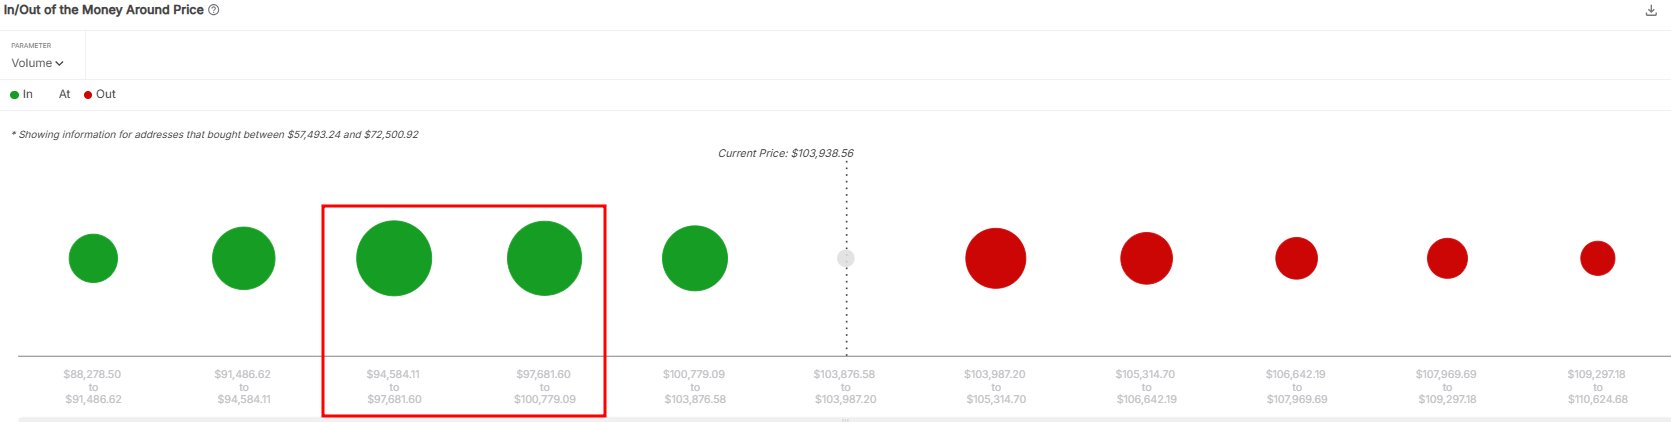Viewport: 1671px width, 422px height.
Task: Click the $103,876.58 to $103,987.20 axis label
Action: tap(845, 386)
